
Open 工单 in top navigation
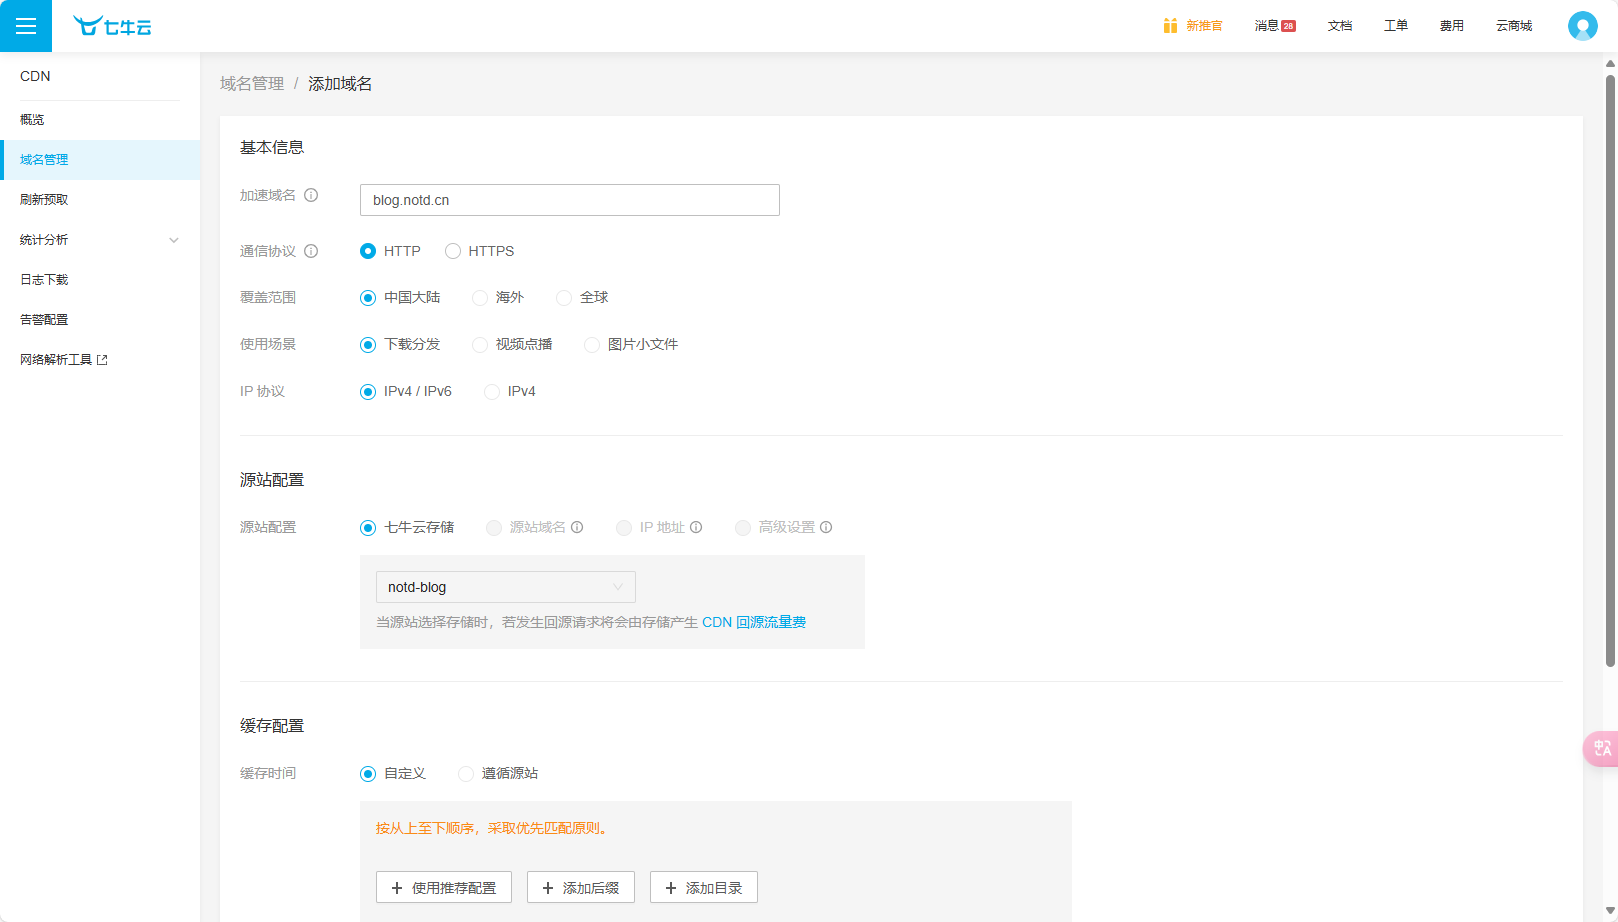(1396, 26)
